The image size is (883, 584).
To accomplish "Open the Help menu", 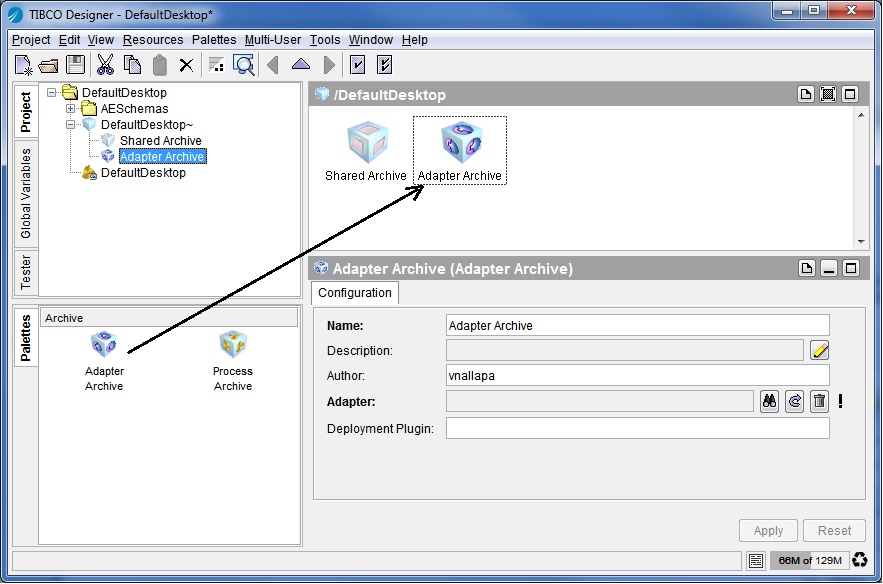I will (414, 40).
